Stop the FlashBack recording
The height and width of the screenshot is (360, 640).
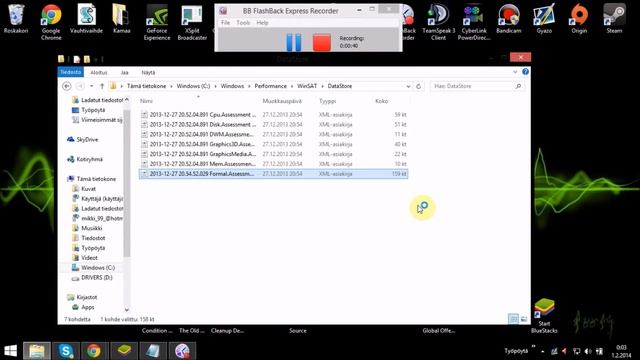click(322, 42)
